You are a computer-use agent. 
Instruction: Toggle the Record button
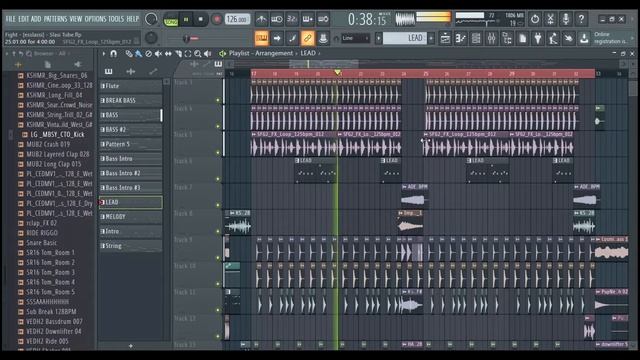tap(217, 19)
